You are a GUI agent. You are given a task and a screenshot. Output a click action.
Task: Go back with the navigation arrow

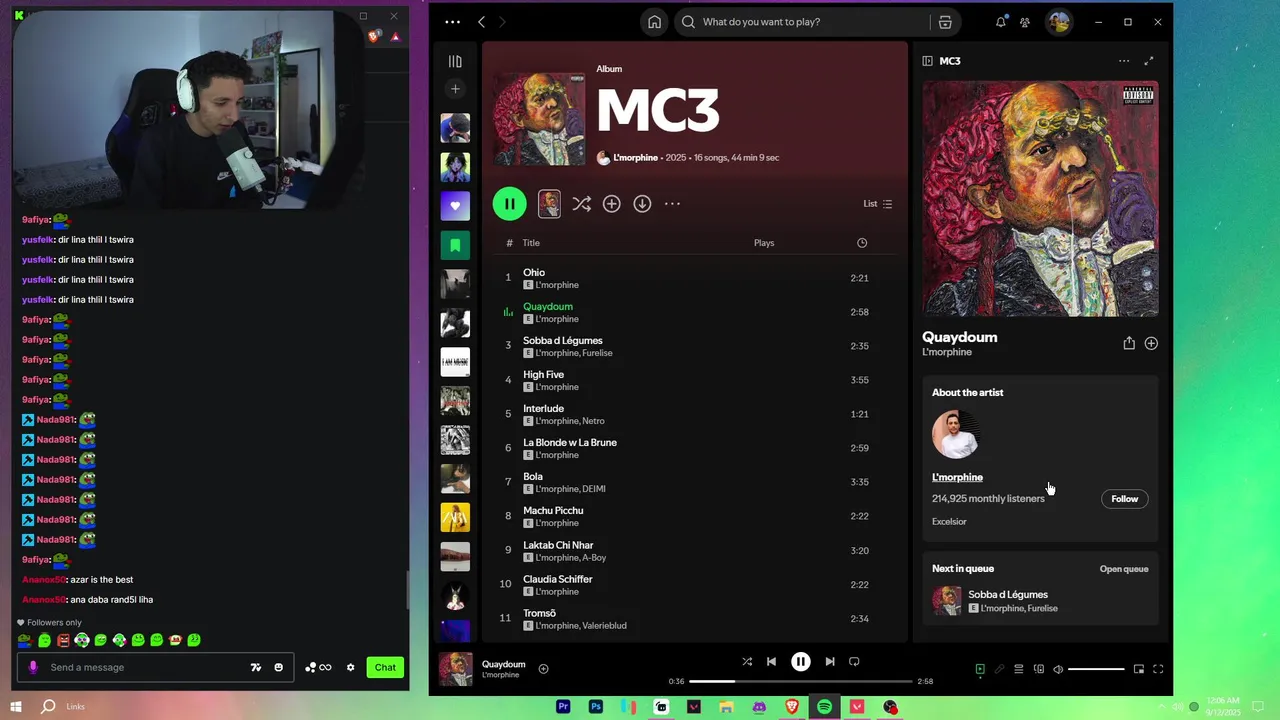(481, 22)
